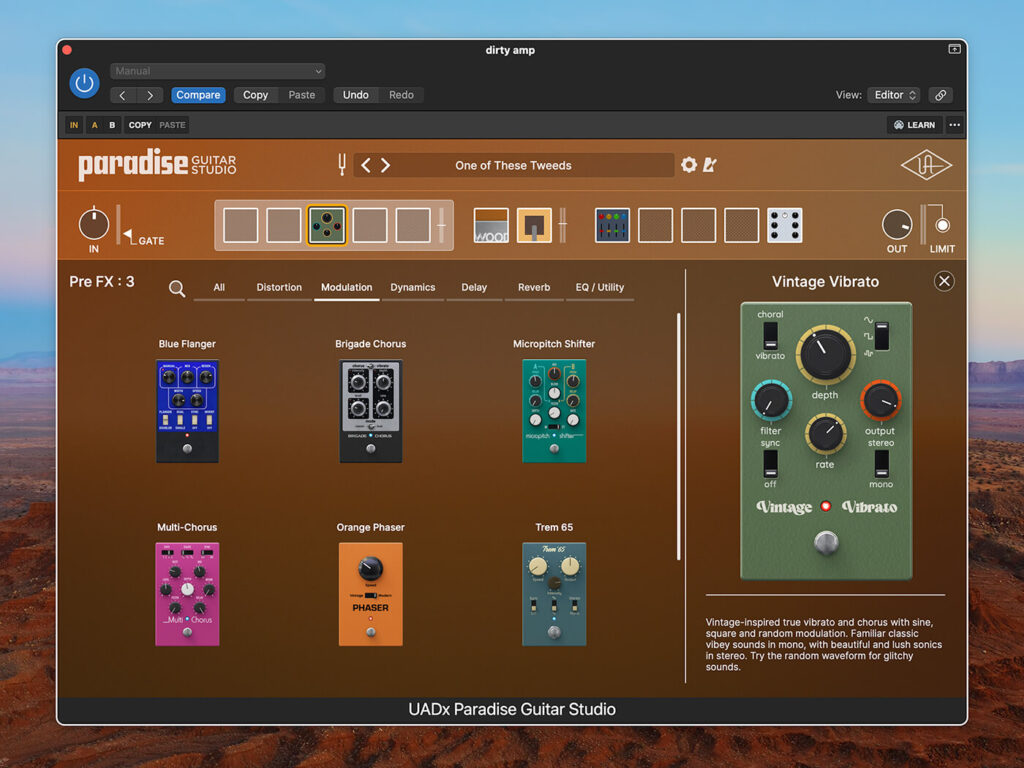Switch to the All tab
The height and width of the screenshot is (768, 1024).
point(219,287)
